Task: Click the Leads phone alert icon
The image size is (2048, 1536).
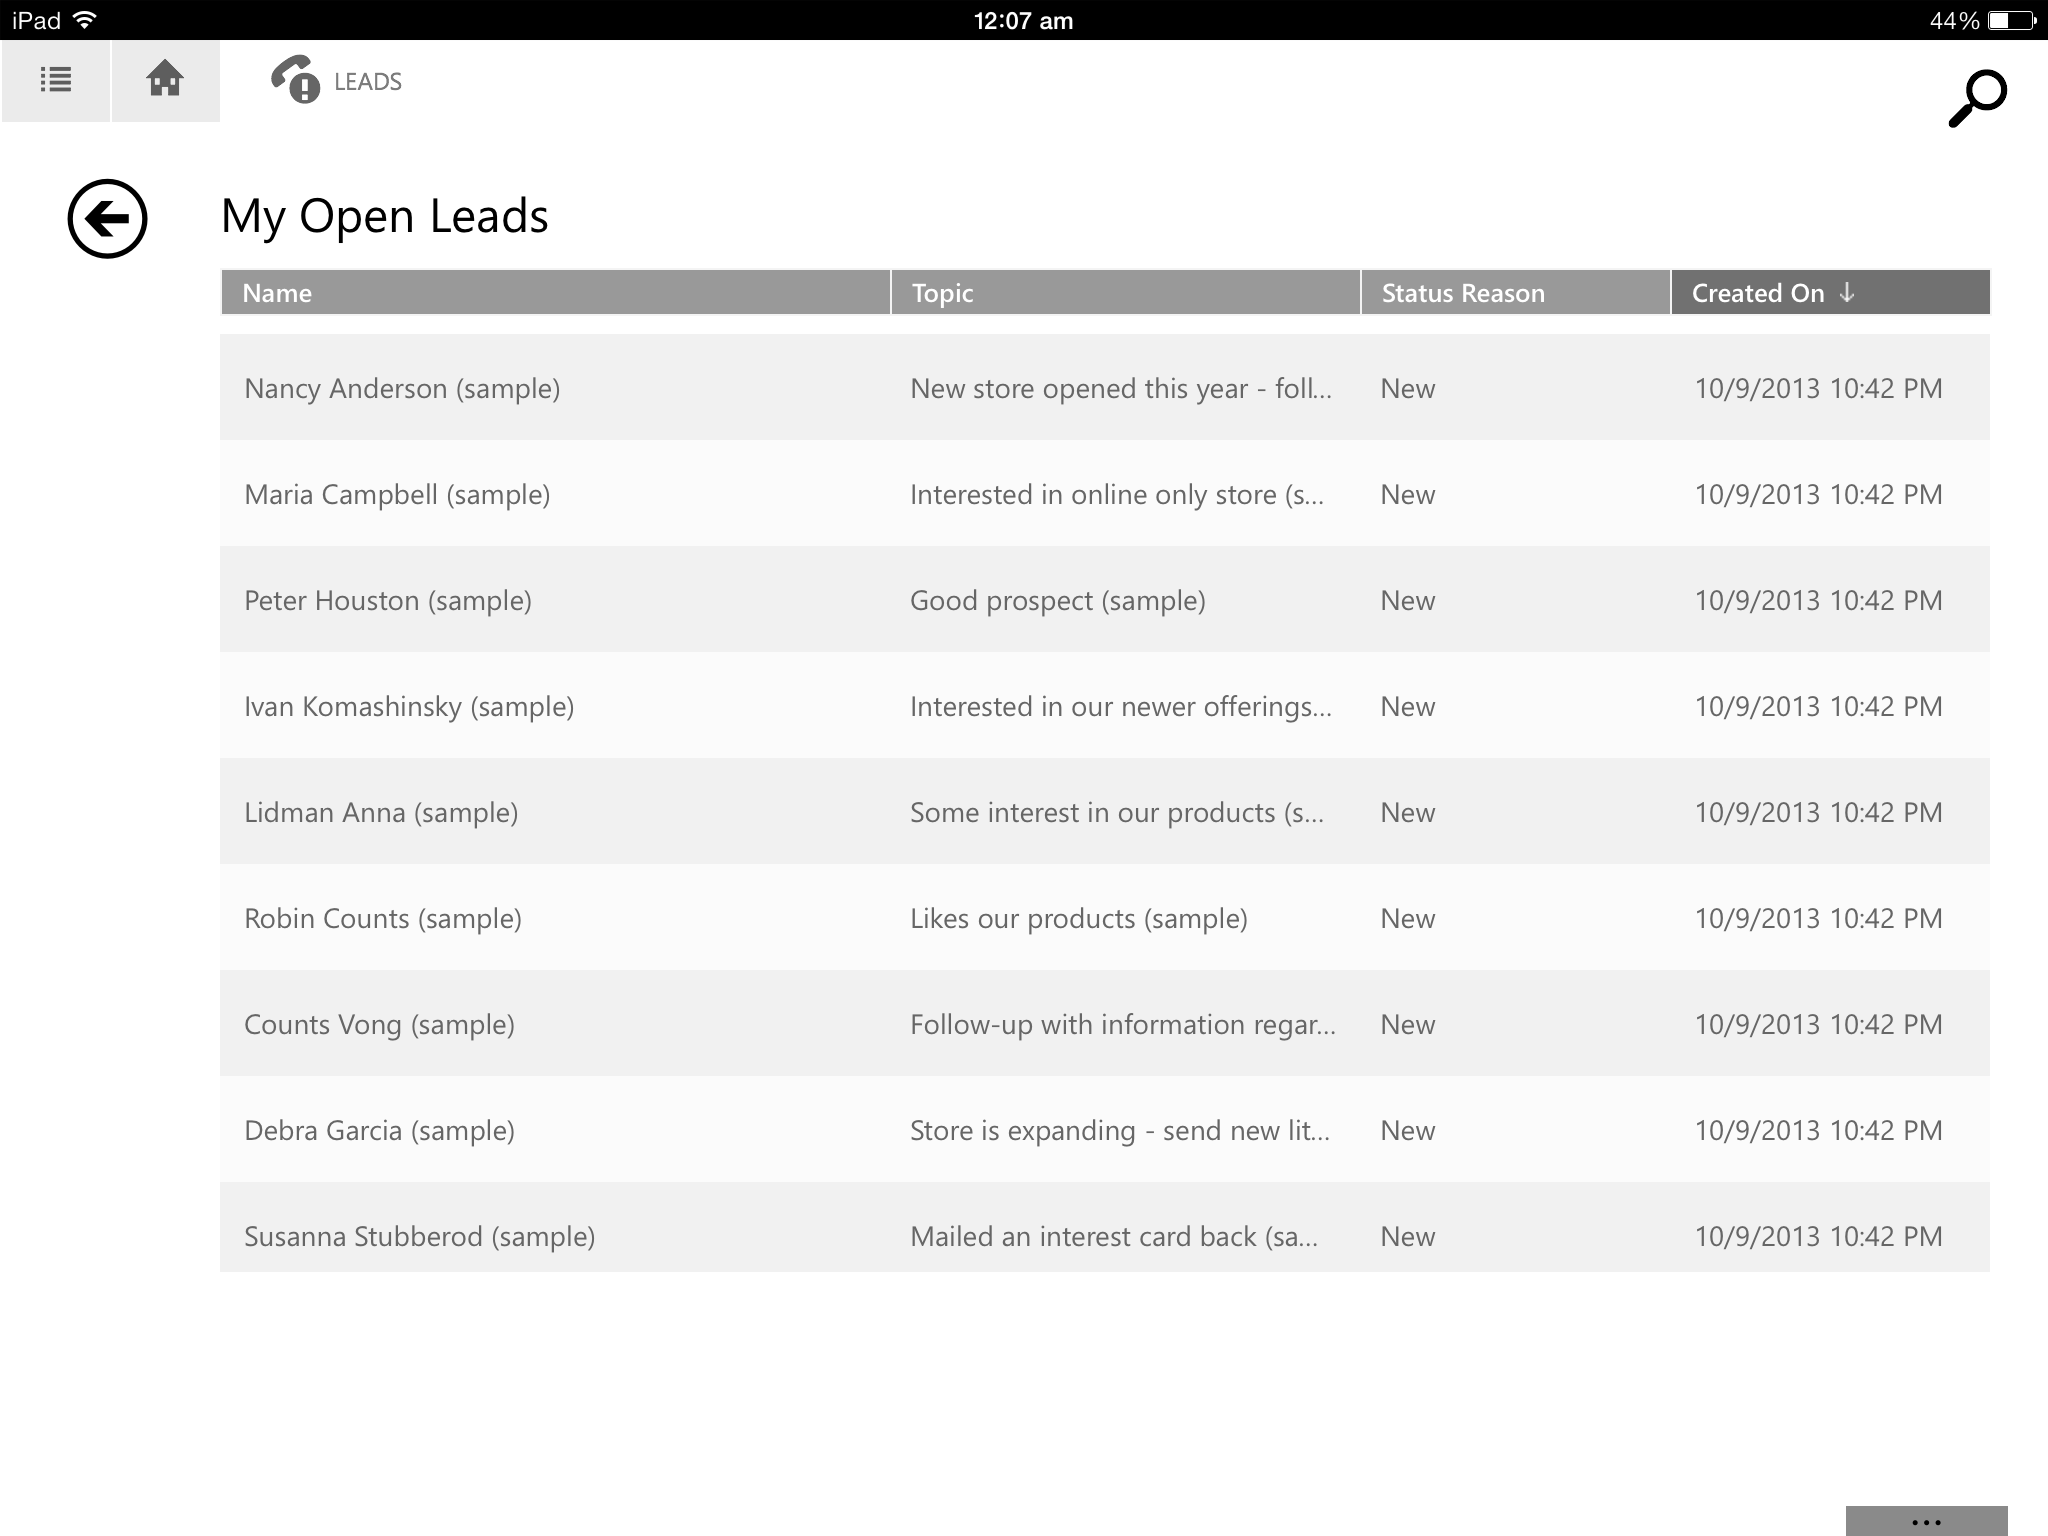Action: click(295, 80)
